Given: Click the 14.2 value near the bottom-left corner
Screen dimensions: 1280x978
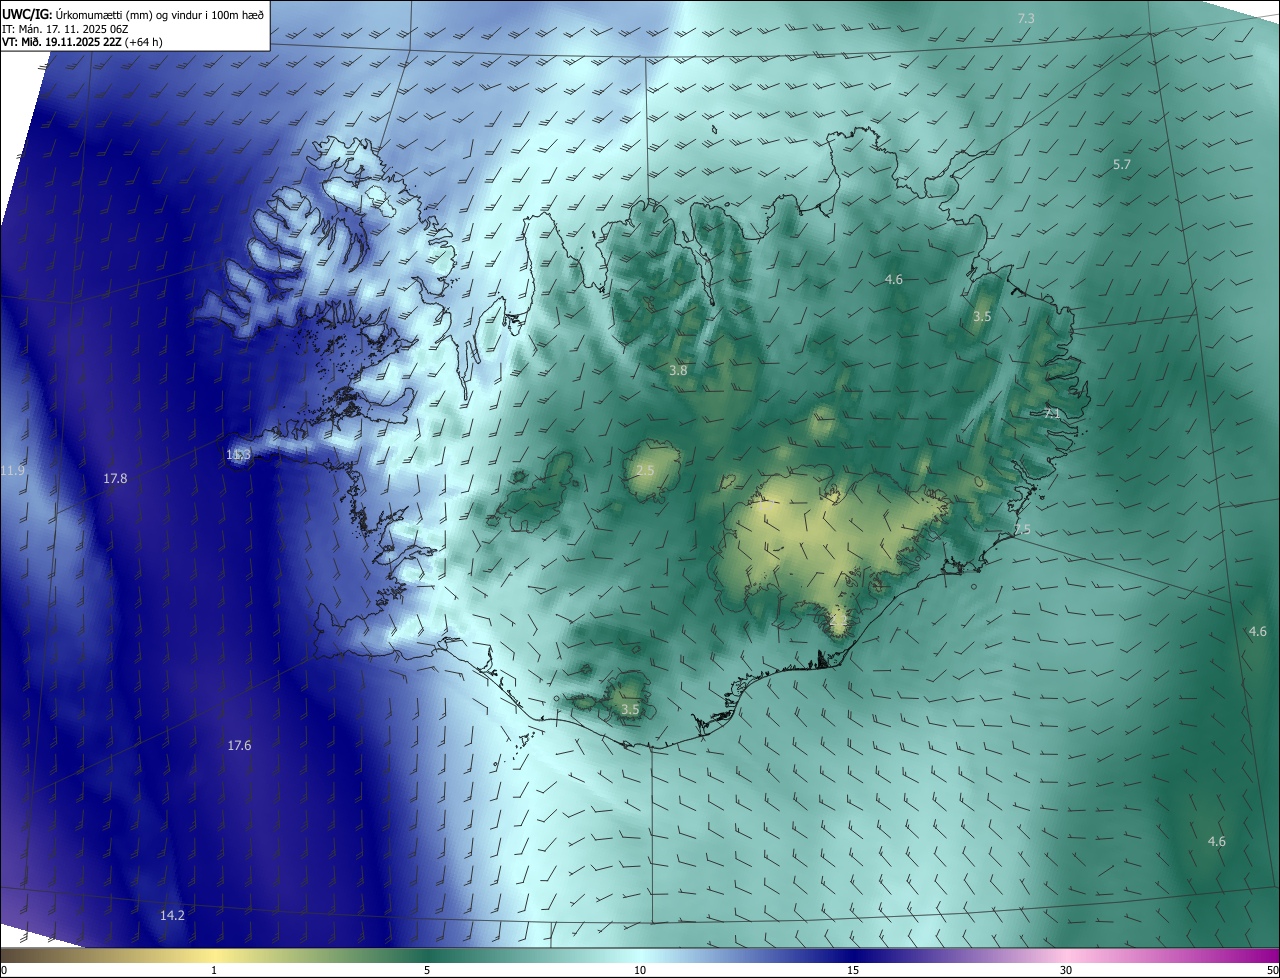Looking at the screenshot, I should pyautogui.click(x=172, y=915).
